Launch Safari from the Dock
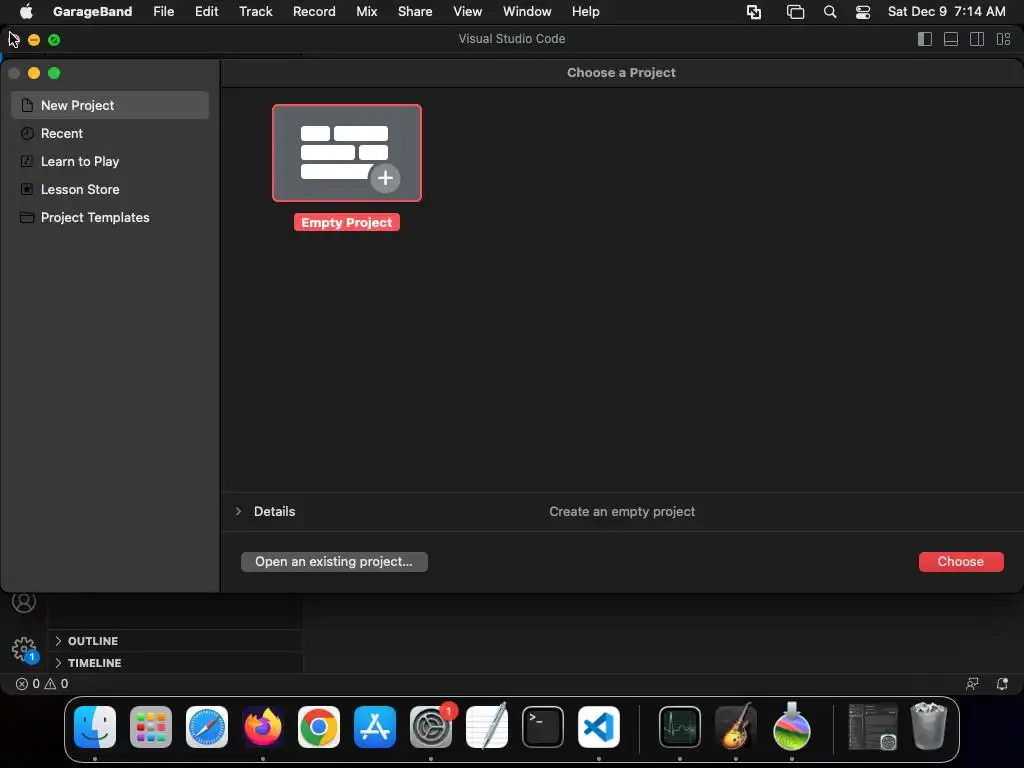This screenshot has width=1024, height=768. [x=207, y=728]
